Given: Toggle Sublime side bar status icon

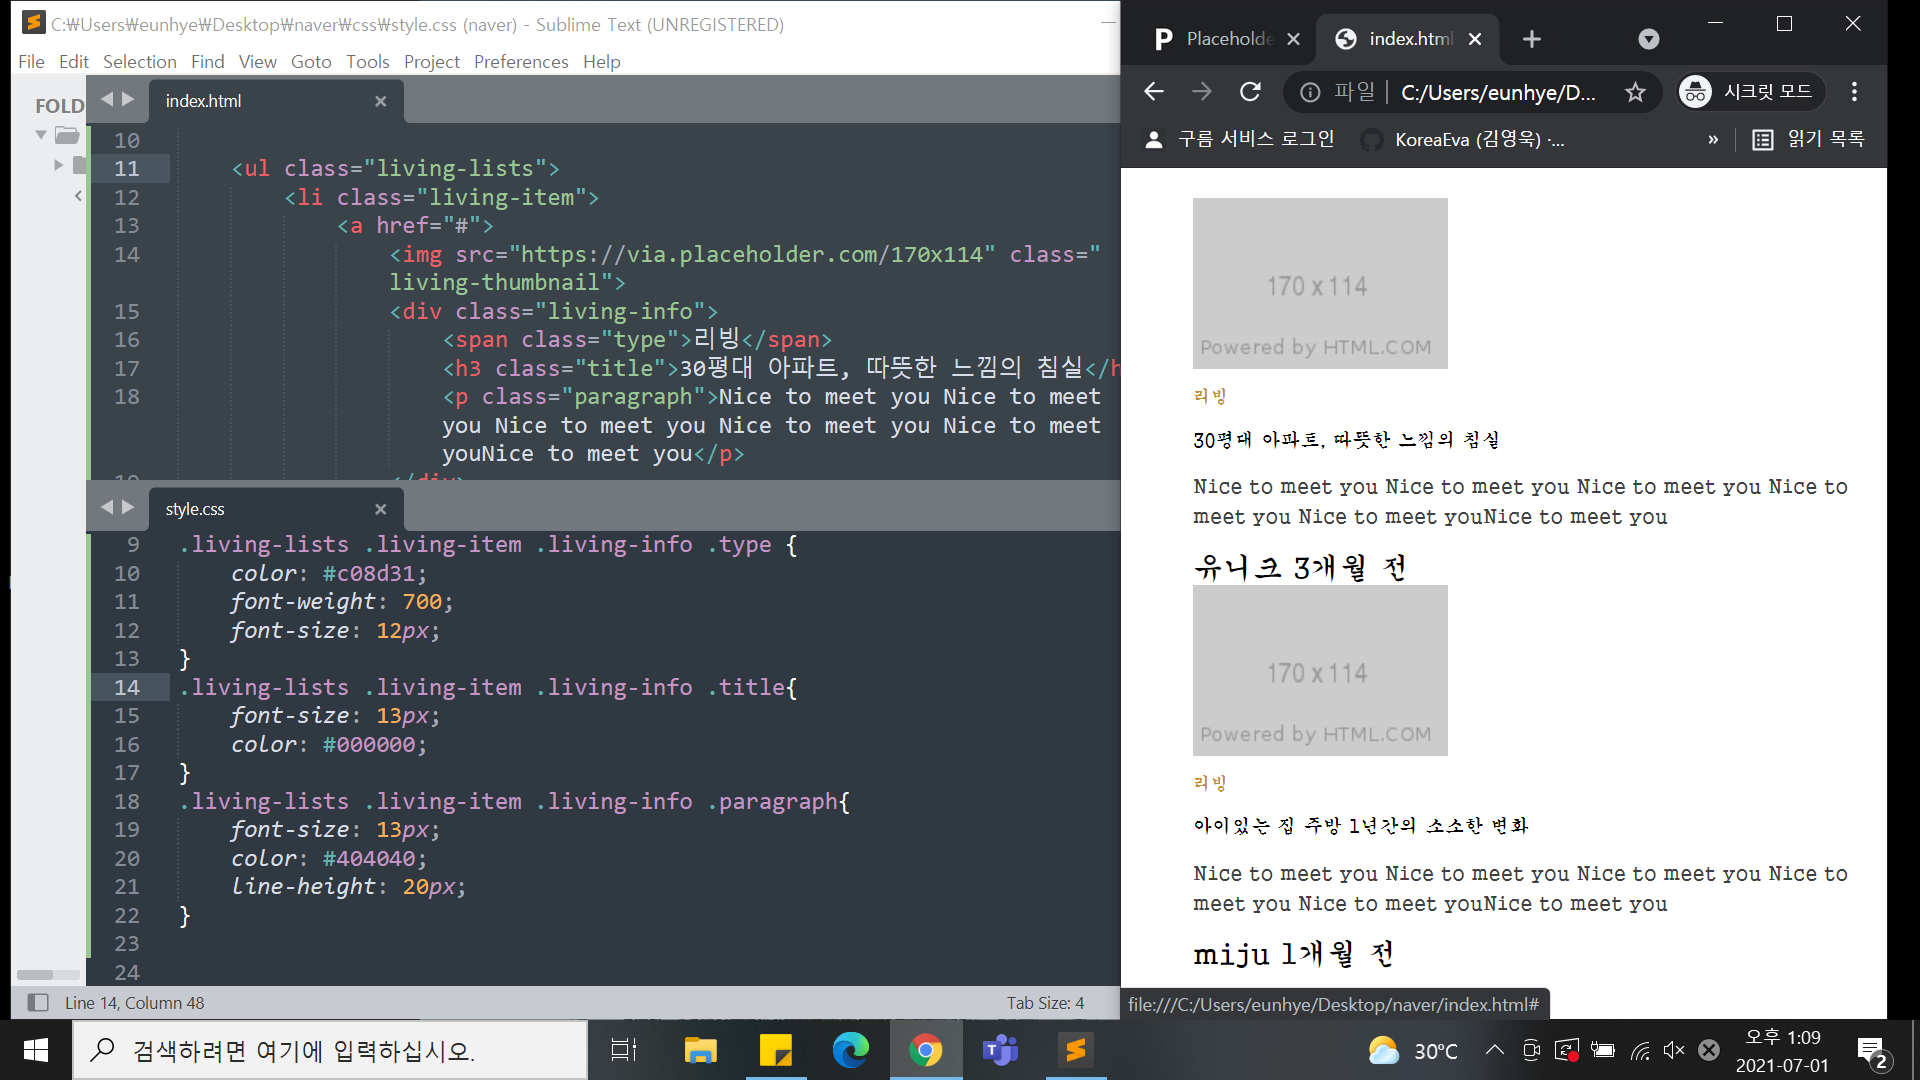Looking at the screenshot, I should point(38,1002).
